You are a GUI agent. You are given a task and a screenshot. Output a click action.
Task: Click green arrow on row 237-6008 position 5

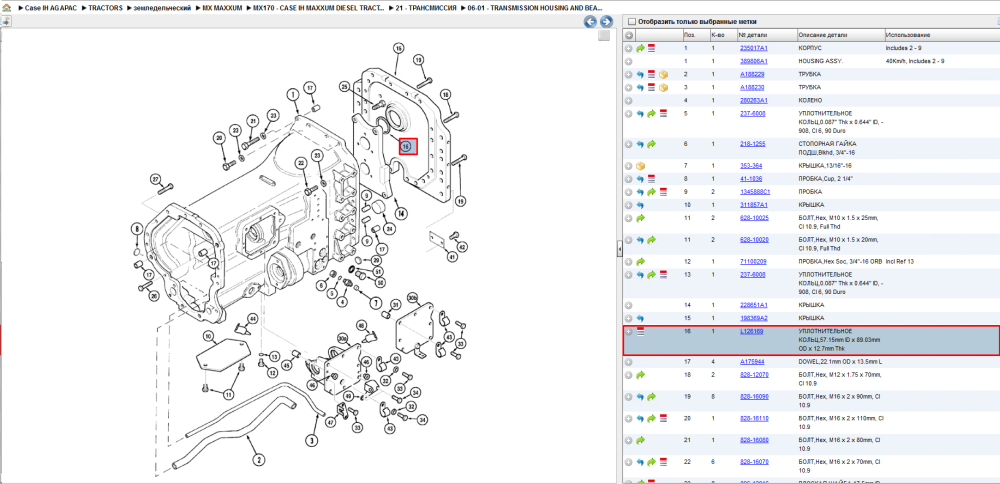652,114
